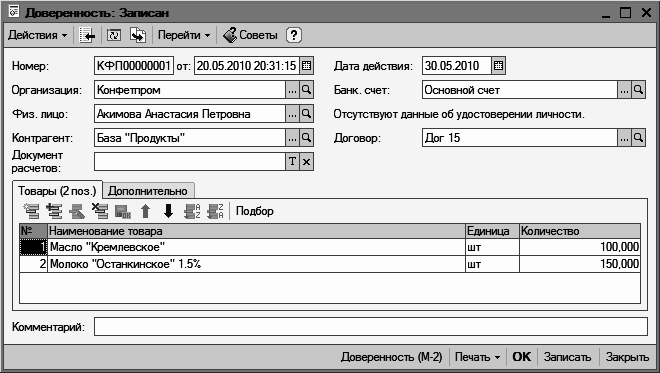Click the Организация field Конфетпром

[190, 90]
